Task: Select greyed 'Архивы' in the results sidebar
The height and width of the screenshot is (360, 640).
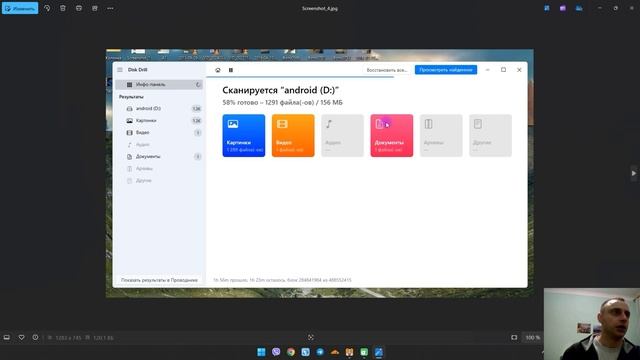Action: coord(159,169)
